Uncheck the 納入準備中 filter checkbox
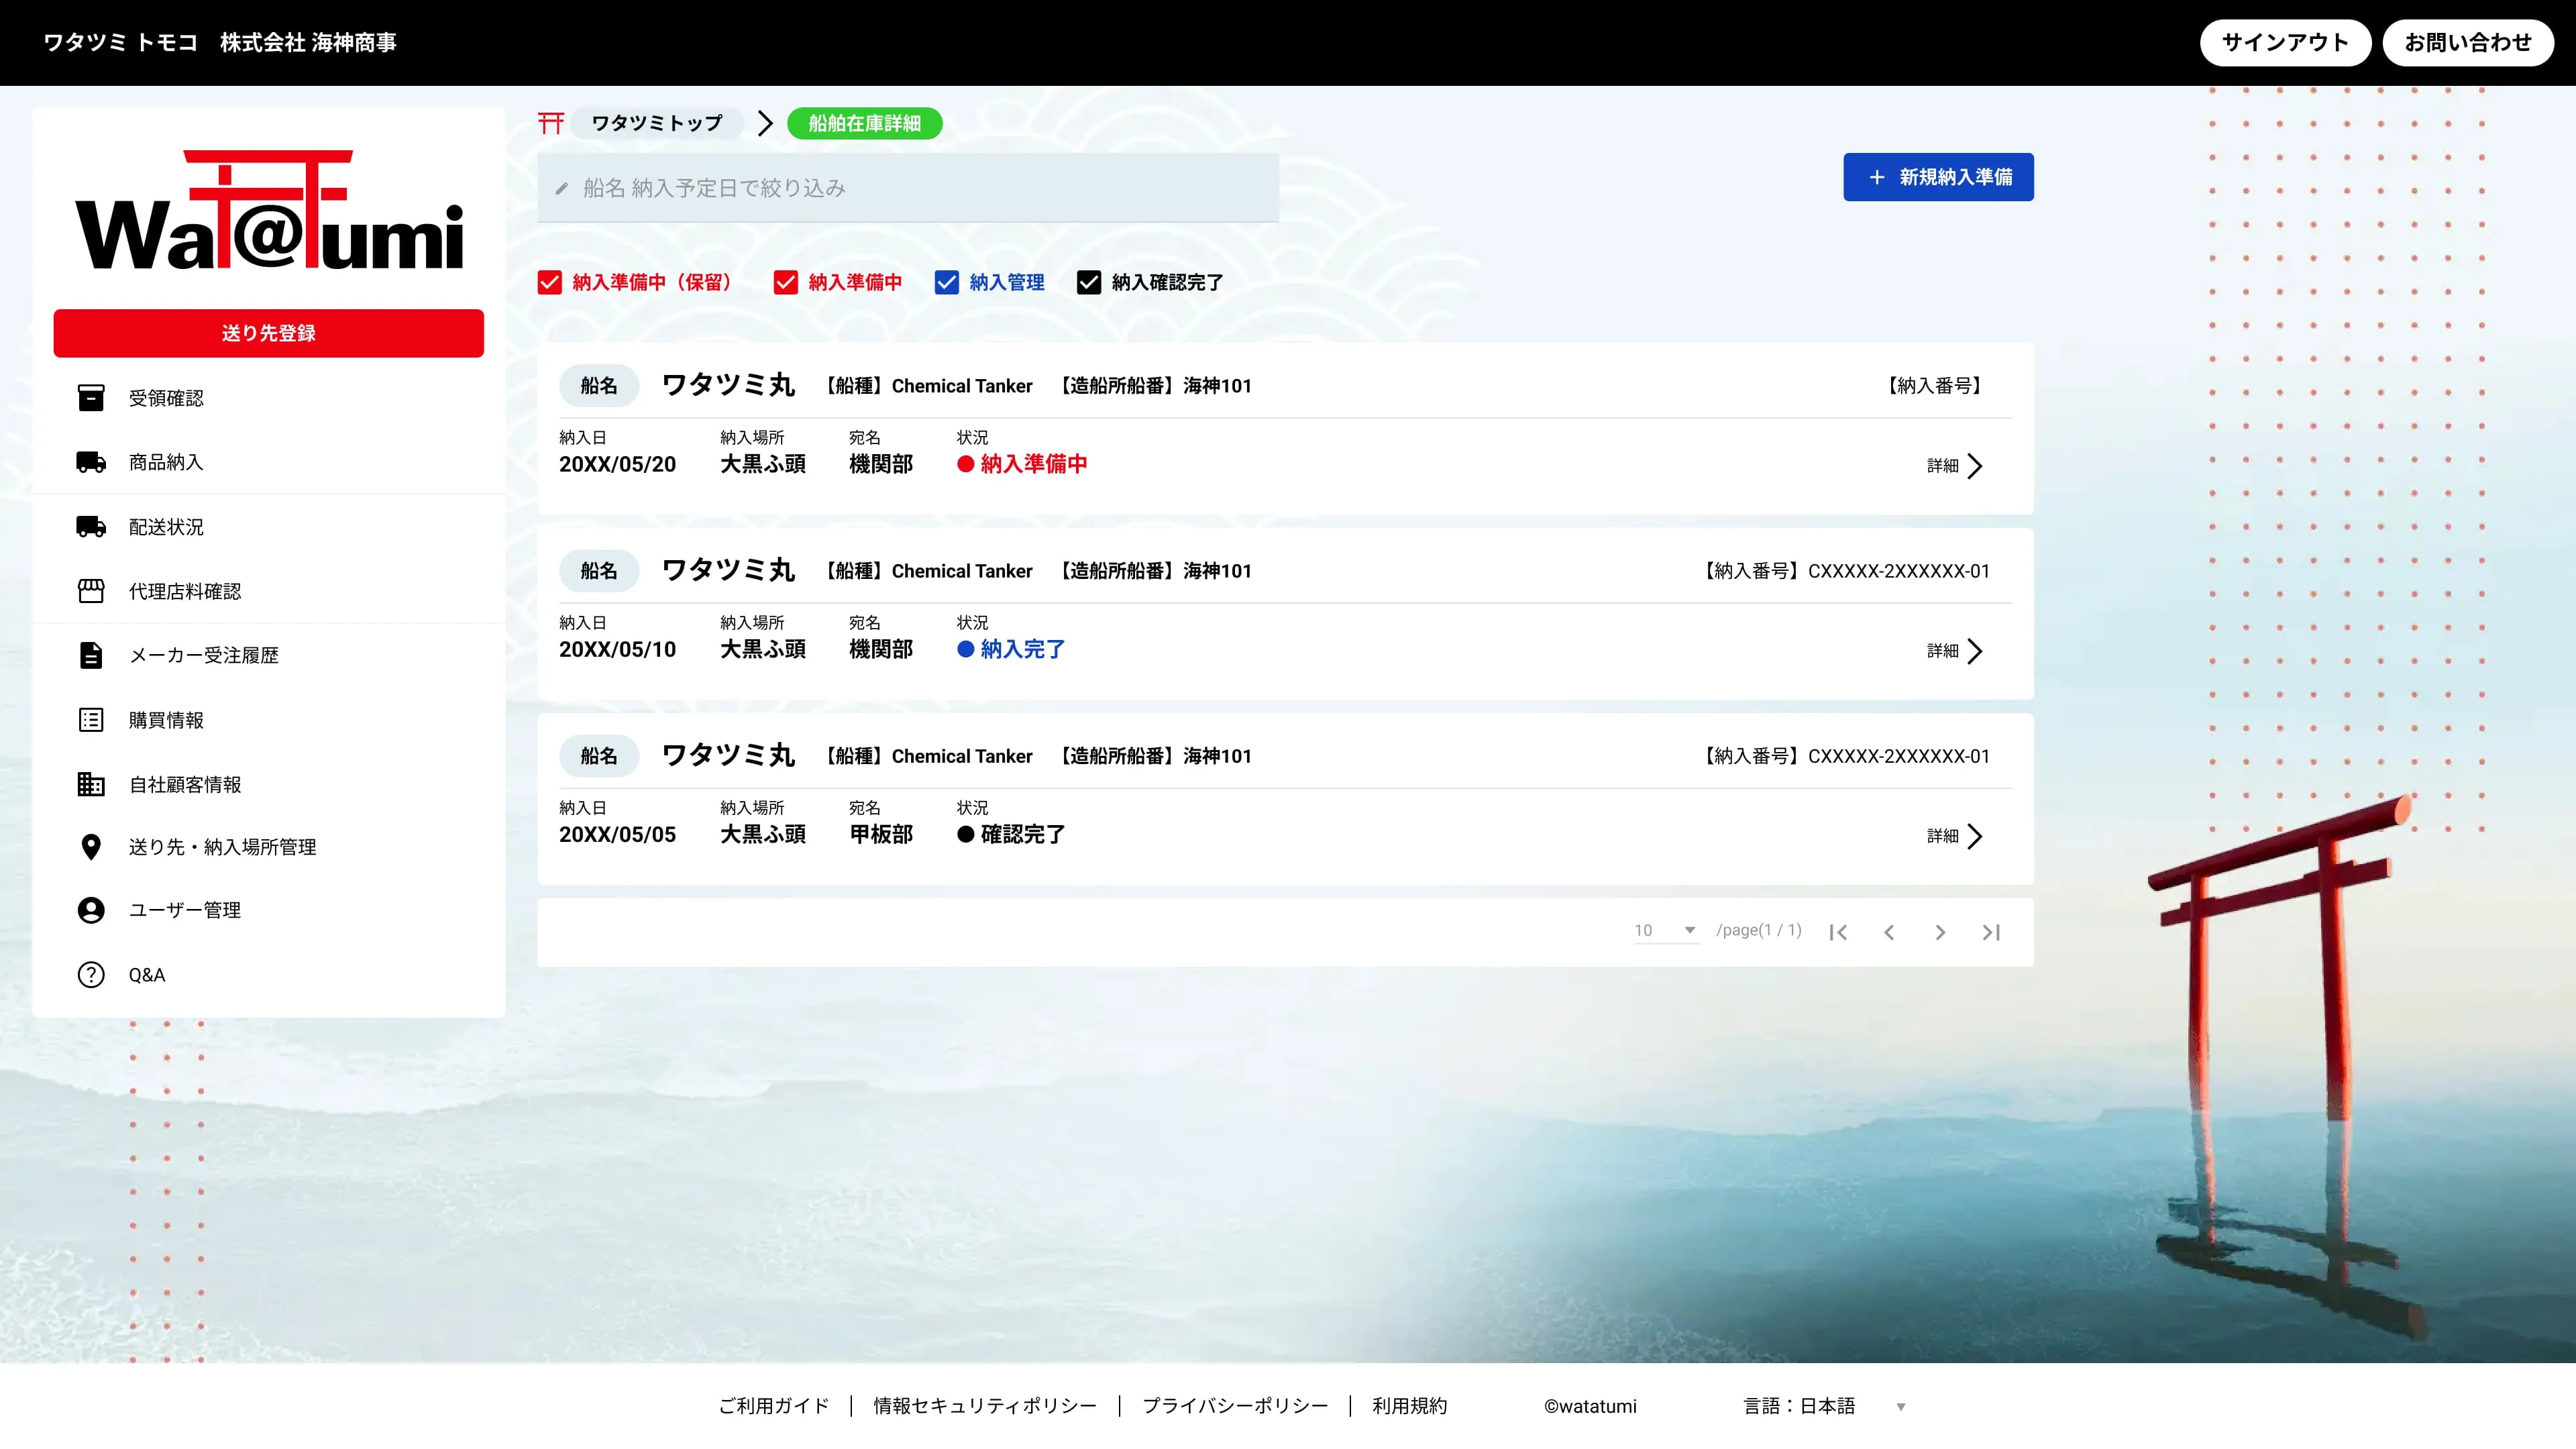 coord(786,283)
